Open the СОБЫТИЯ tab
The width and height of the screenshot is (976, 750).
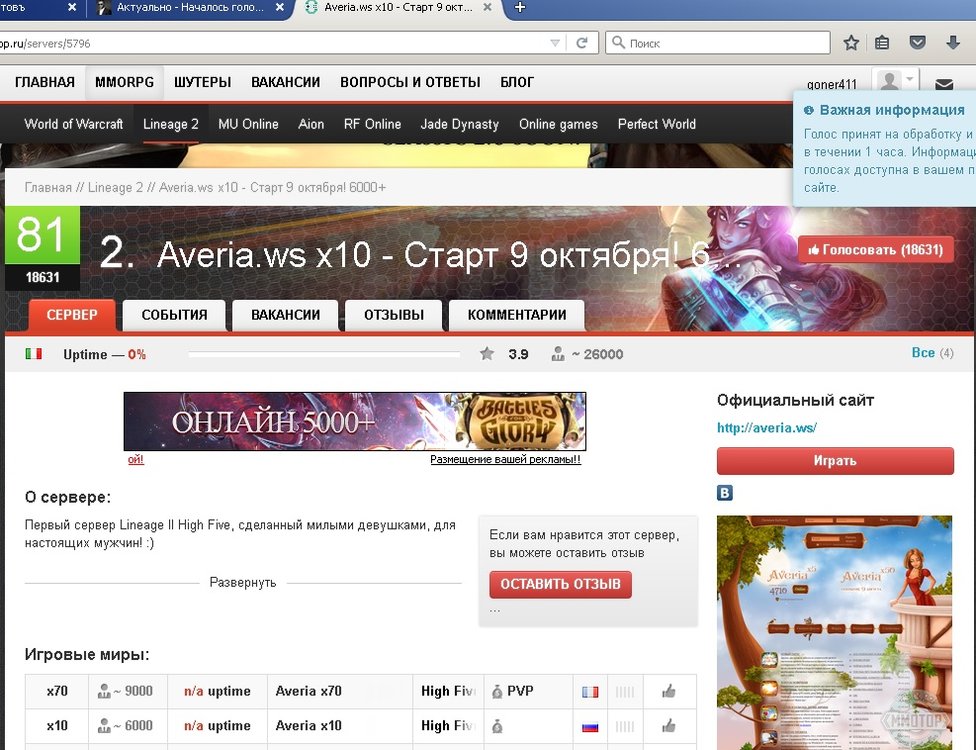(174, 315)
